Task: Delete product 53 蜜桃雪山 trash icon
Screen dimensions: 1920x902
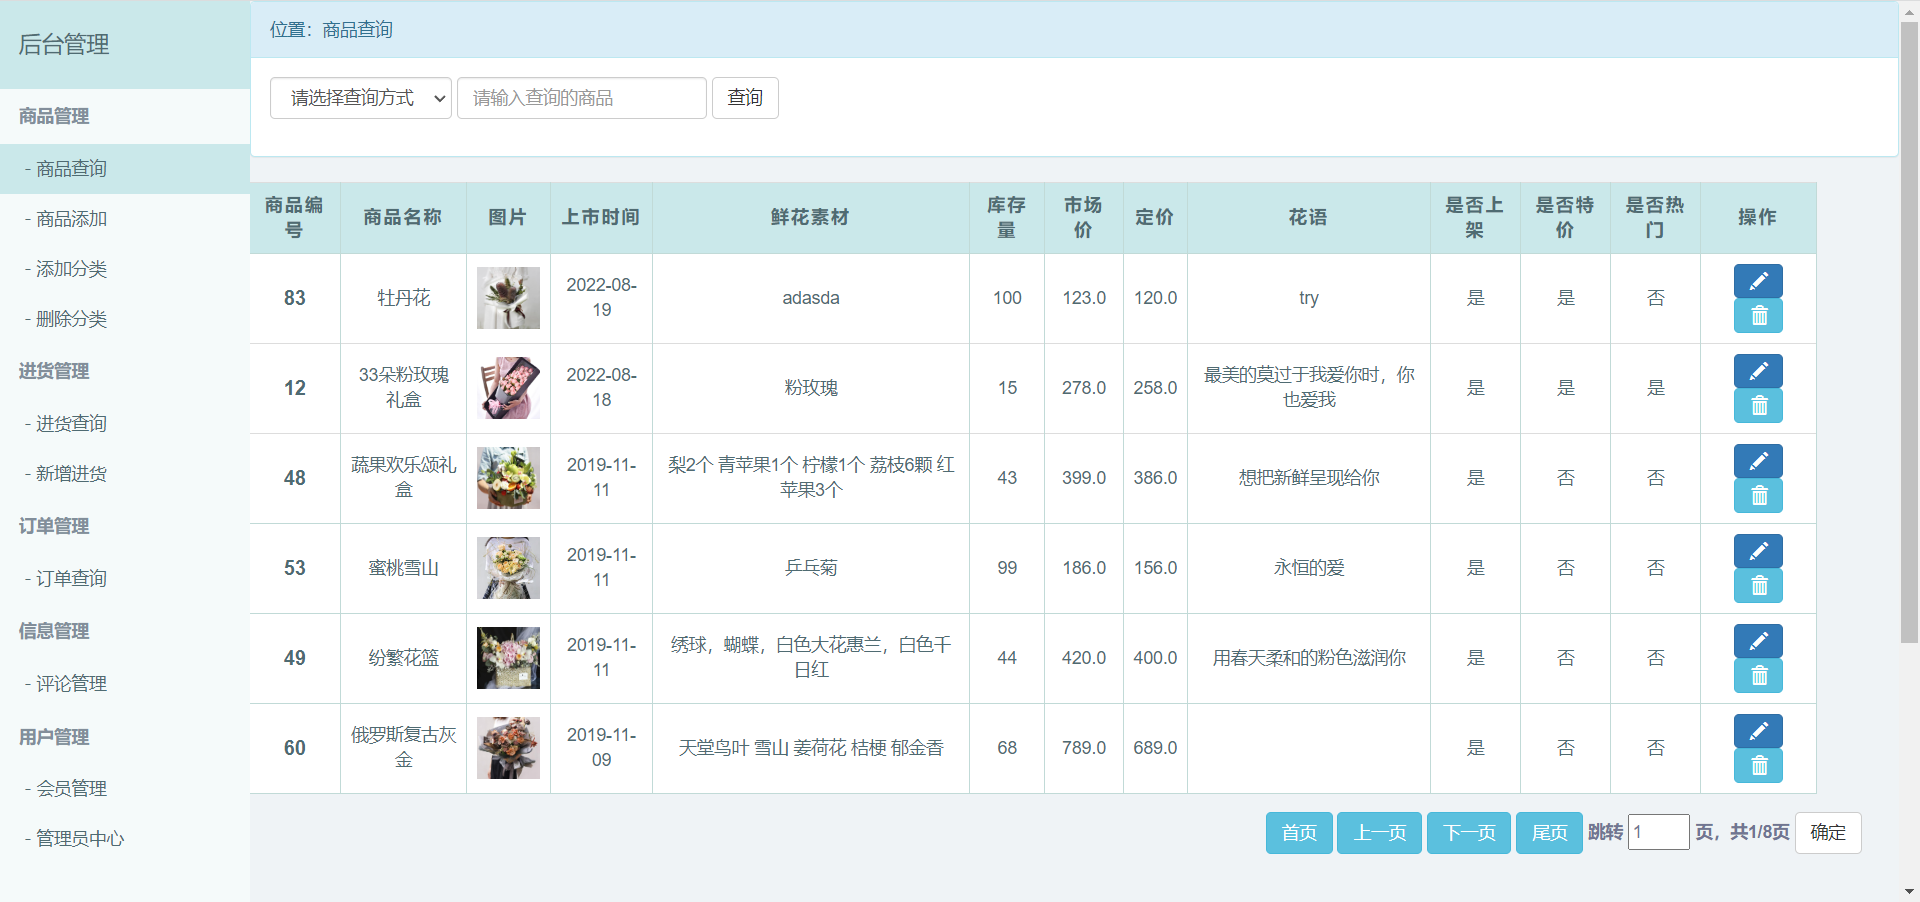Action: (x=1758, y=586)
